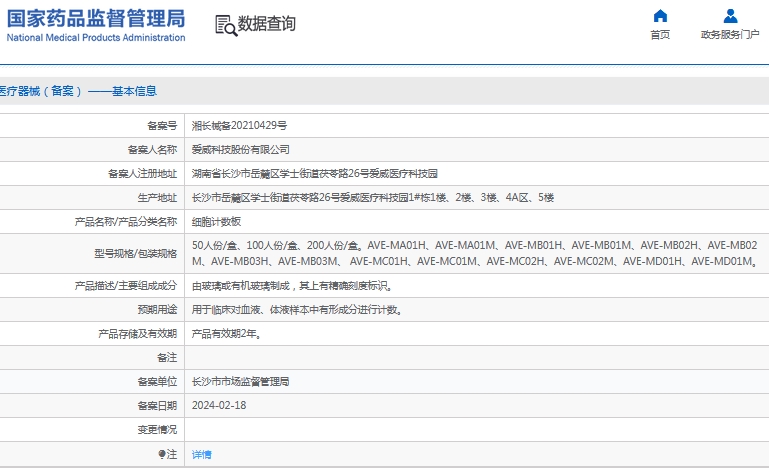Click the 型号规格/包装规格 label
Image resolution: width=769 pixels, height=473 pixels.
click(x=136, y=254)
